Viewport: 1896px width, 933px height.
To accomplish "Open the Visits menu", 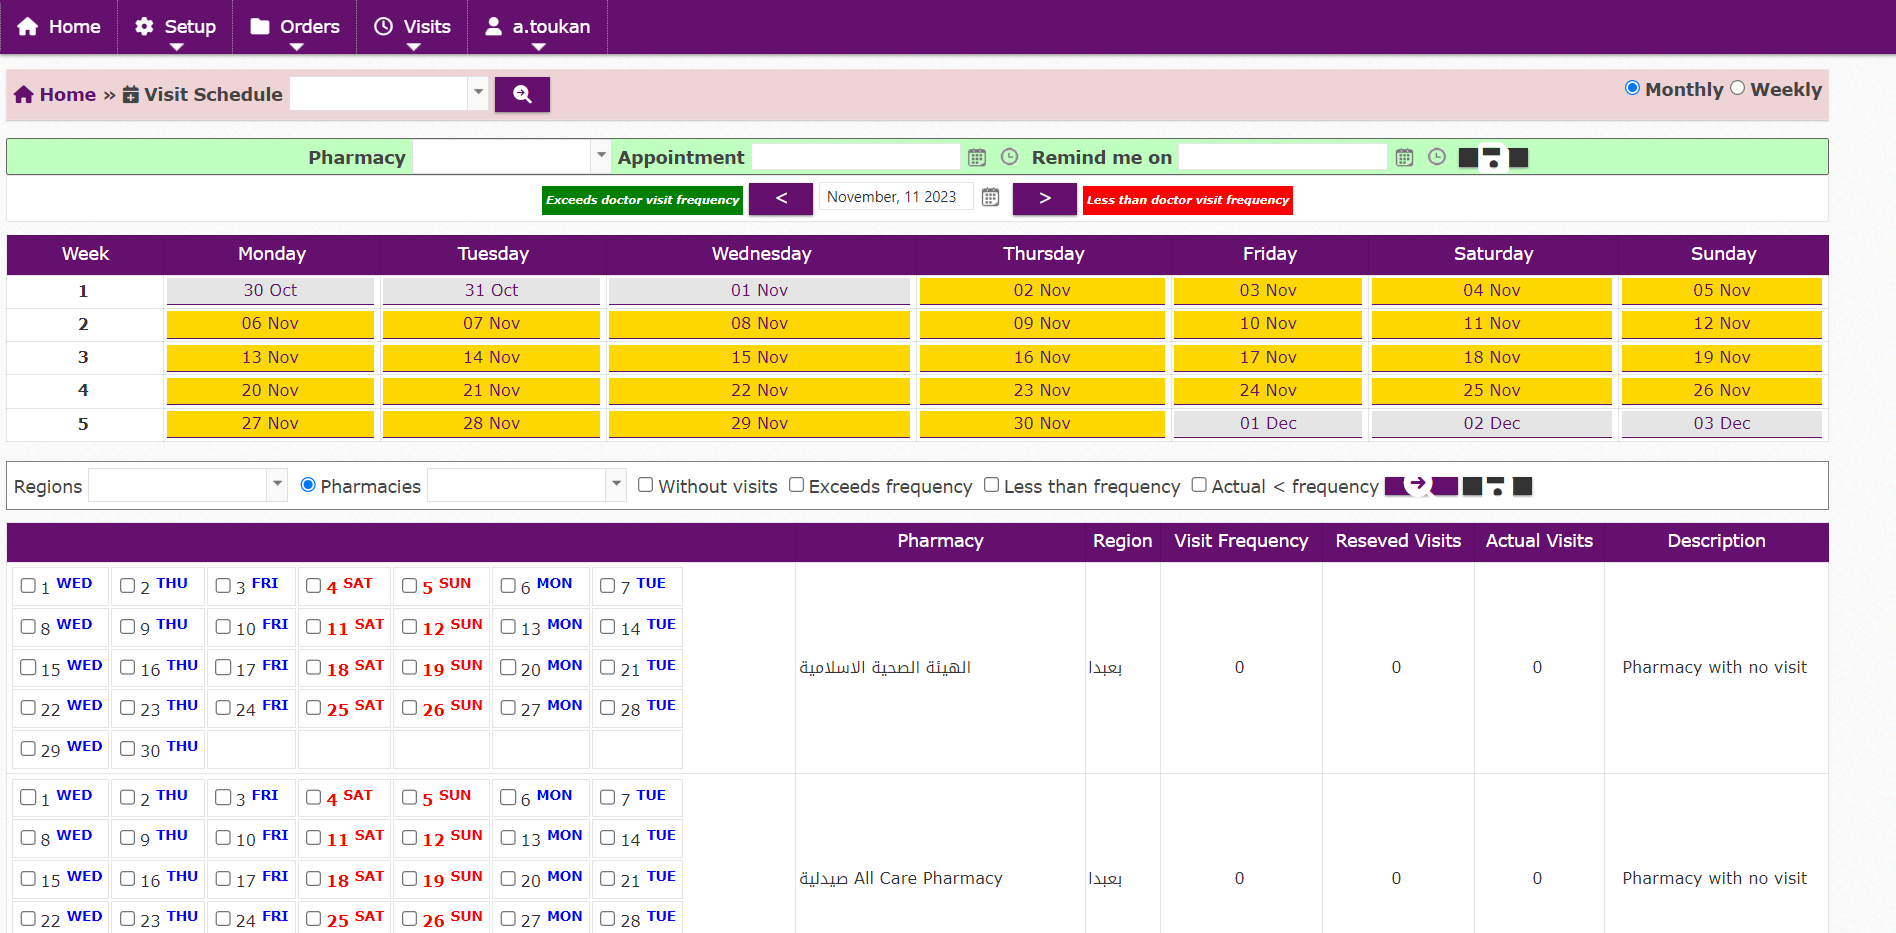I will [x=413, y=27].
